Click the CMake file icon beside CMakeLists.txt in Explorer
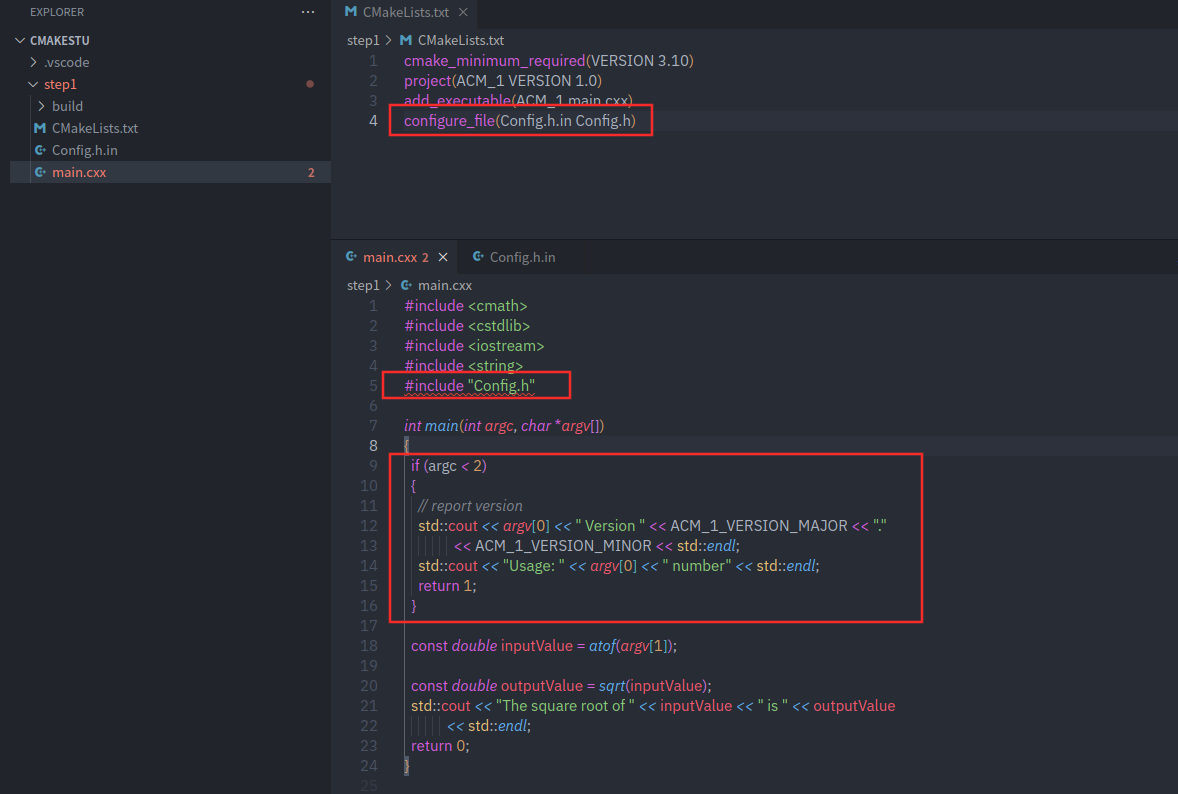This screenshot has width=1178, height=794. (x=40, y=128)
